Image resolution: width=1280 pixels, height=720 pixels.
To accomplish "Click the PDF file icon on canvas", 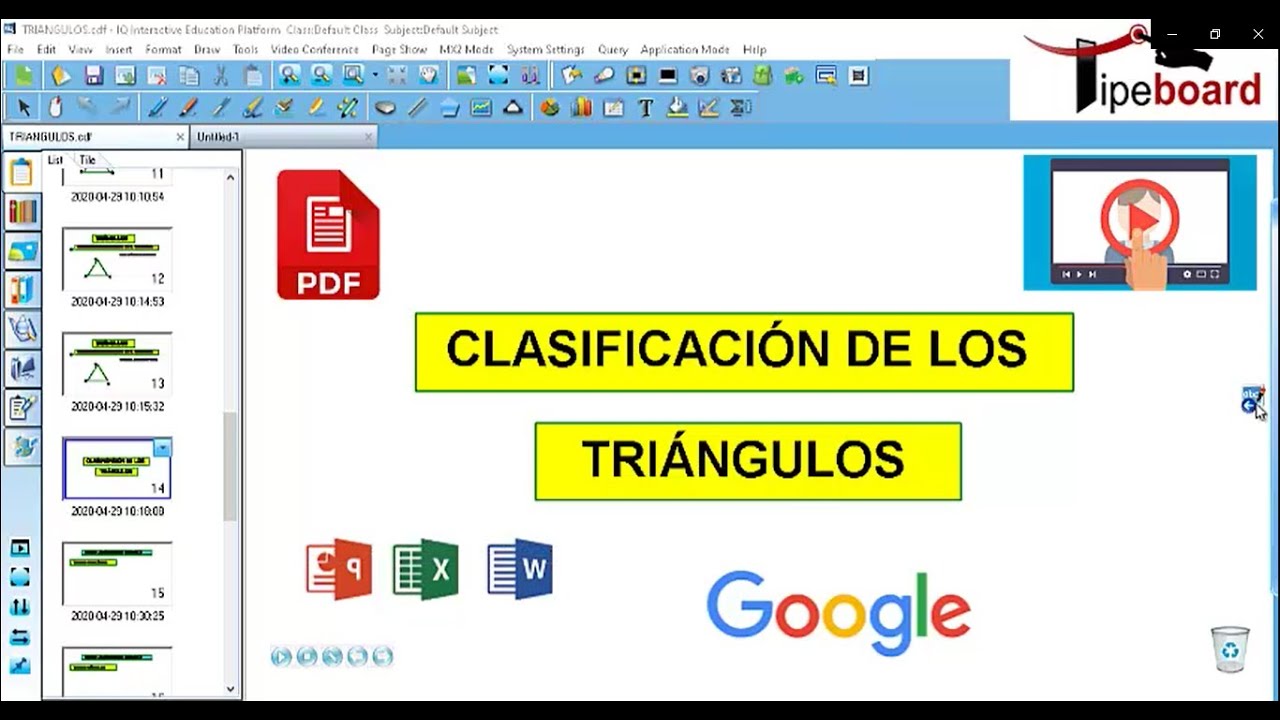I will (x=328, y=235).
